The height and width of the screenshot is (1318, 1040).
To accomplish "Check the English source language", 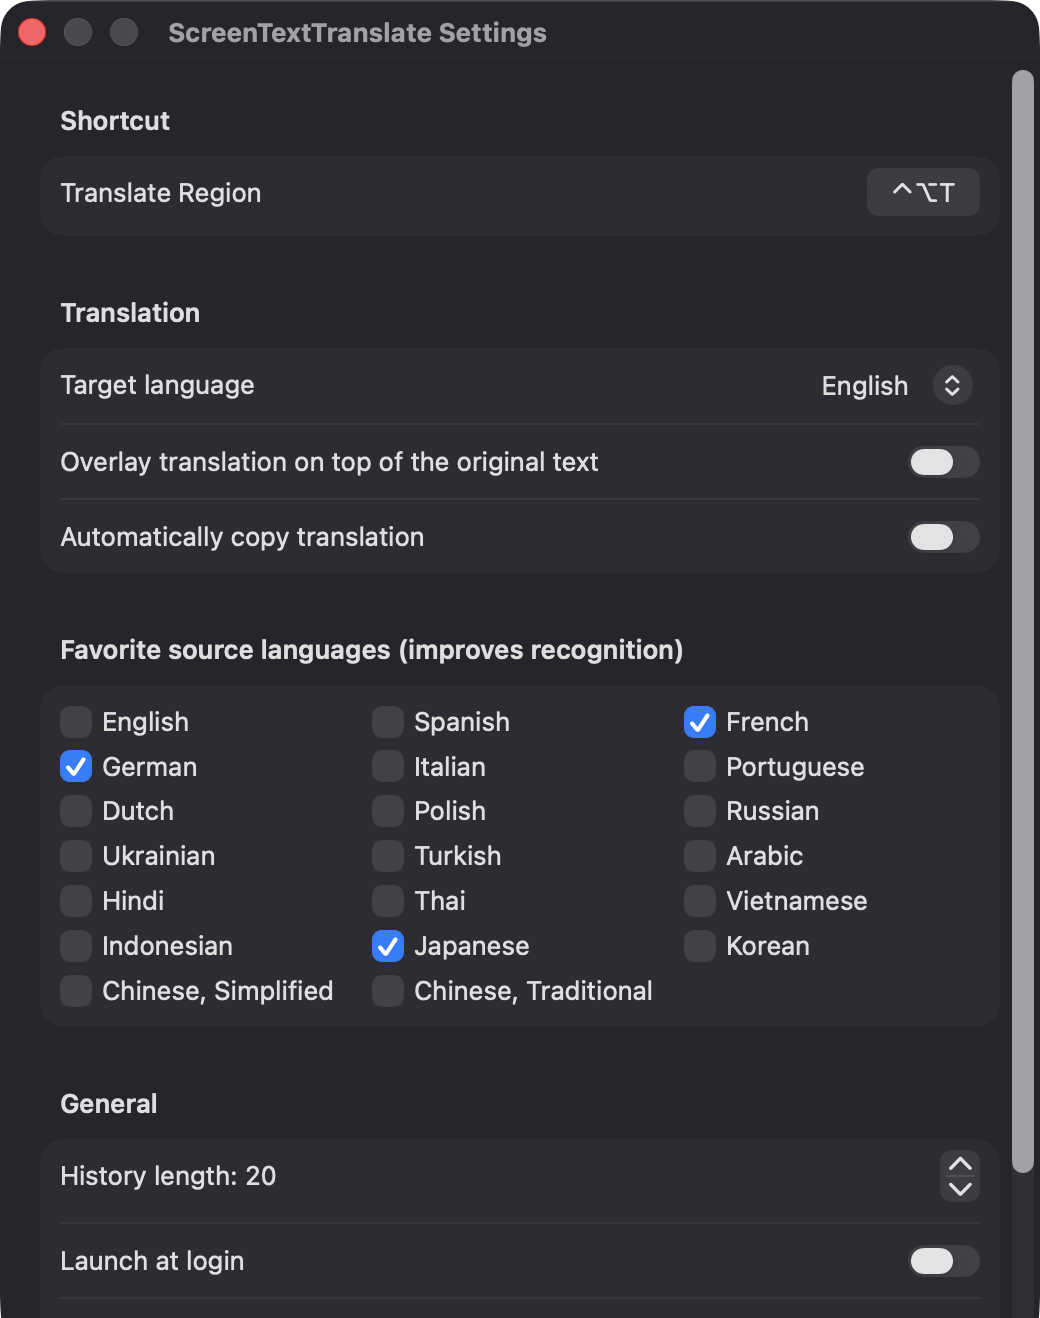I will 76,722.
